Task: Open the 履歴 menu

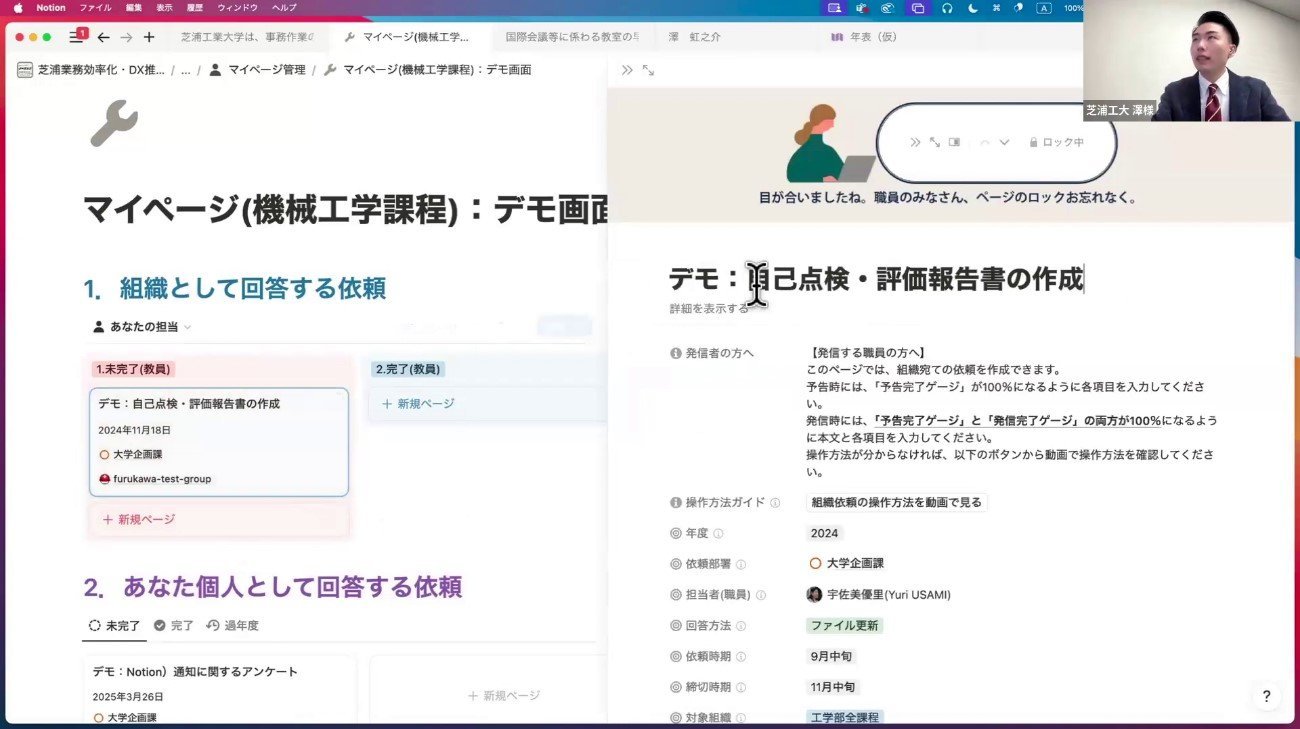Action: (x=194, y=8)
